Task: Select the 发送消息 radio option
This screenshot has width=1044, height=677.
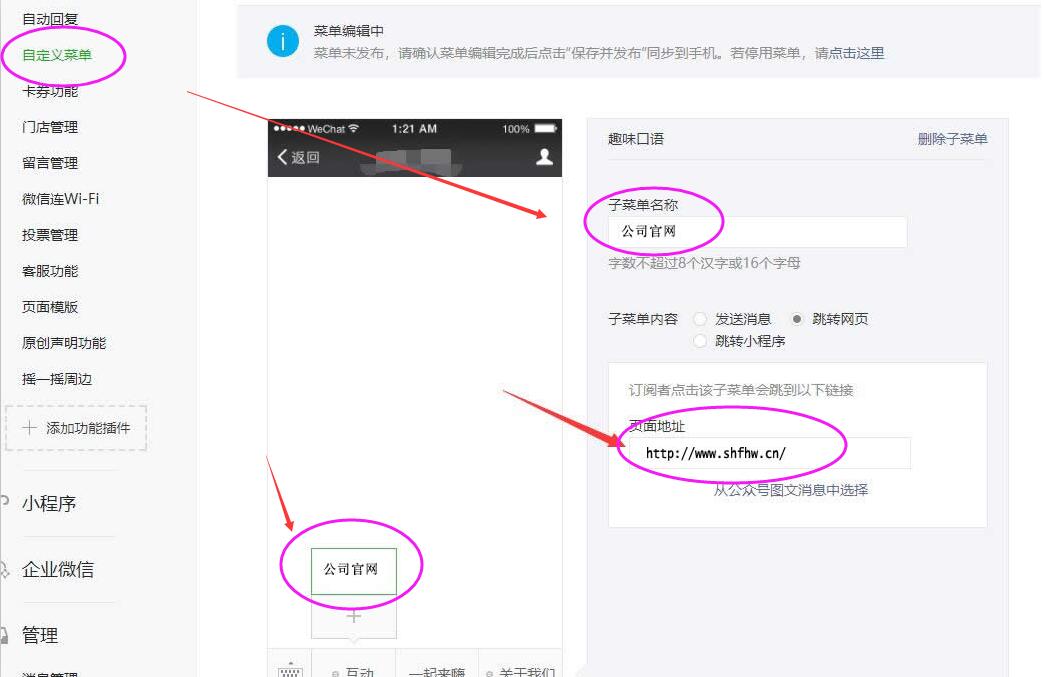Action: pyautogui.click(x=700, y=319)
